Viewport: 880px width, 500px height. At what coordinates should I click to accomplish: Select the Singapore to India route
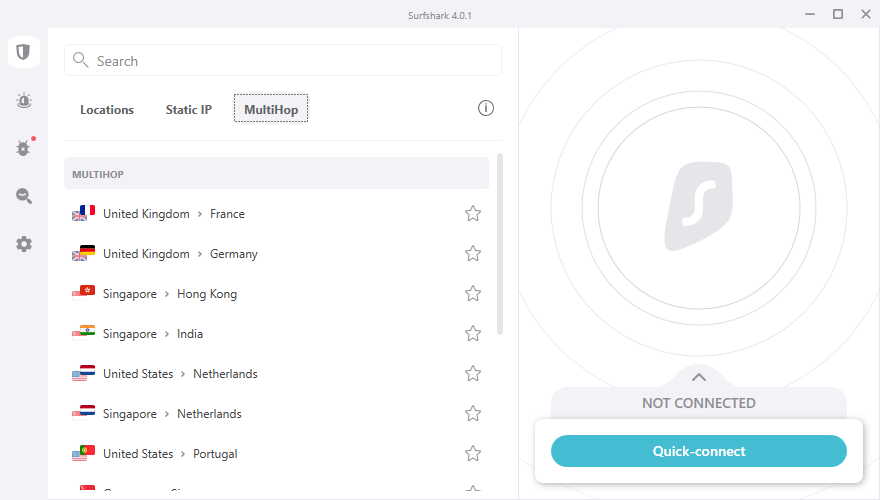pyautogui.click(x=153, y=334)
